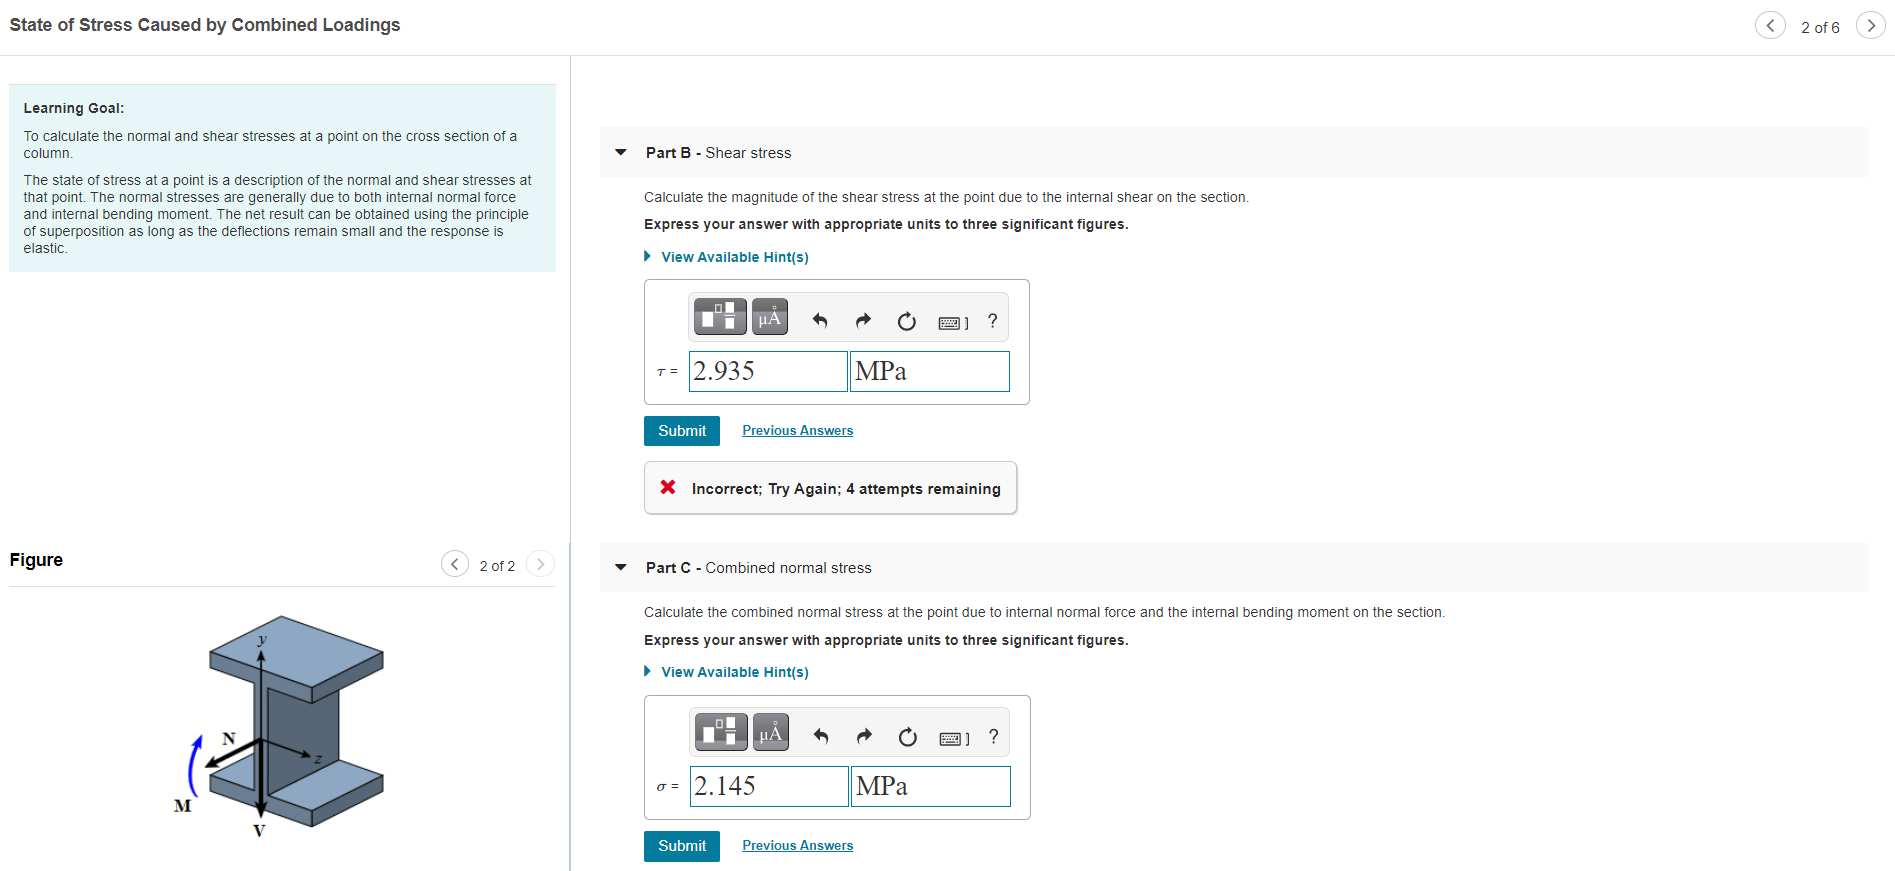Click the Part C units field showing MPa
The image size is (1895, 871).
pos(931,786)
